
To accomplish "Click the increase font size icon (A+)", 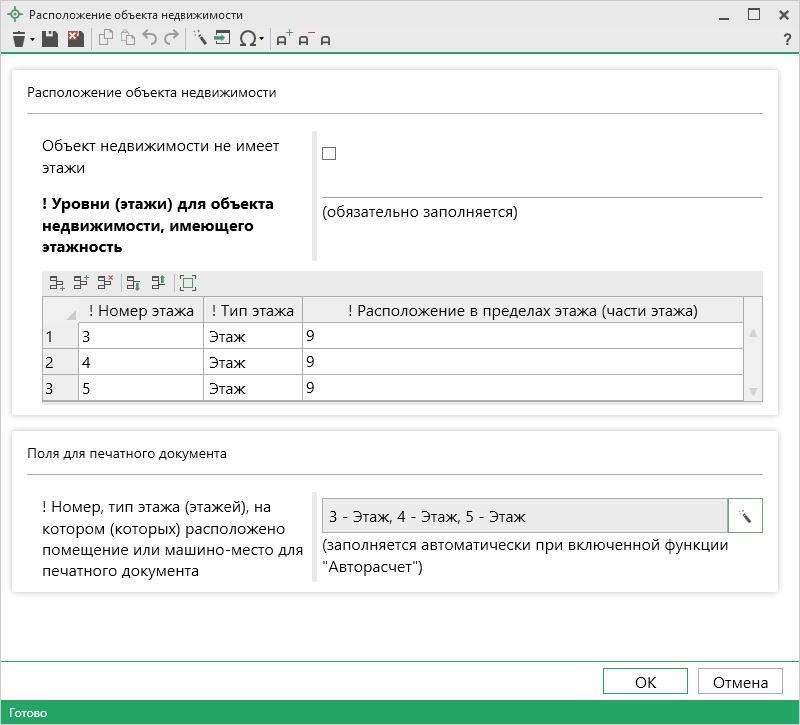I will click(284, 38).
